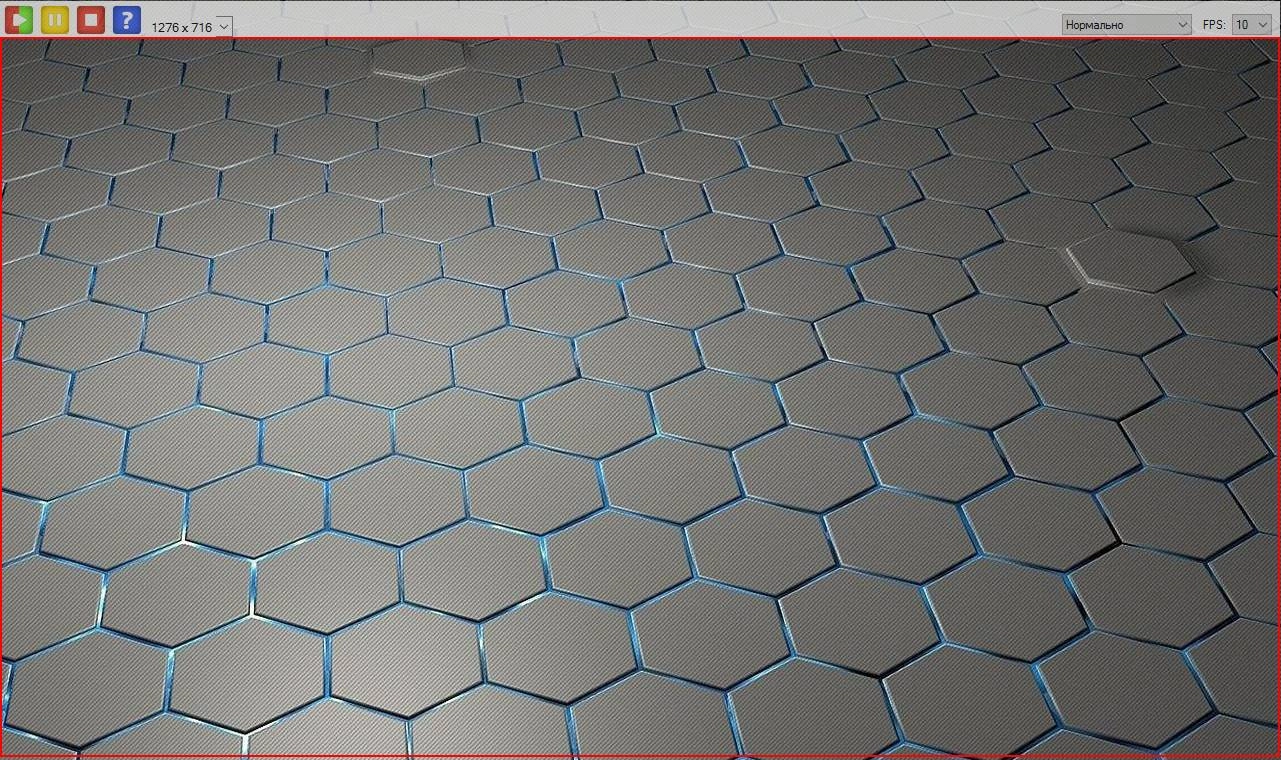This screenshot has width=1281, height=760.
Task: Open help via the blue question mark icon
Action: pos(127,19)
